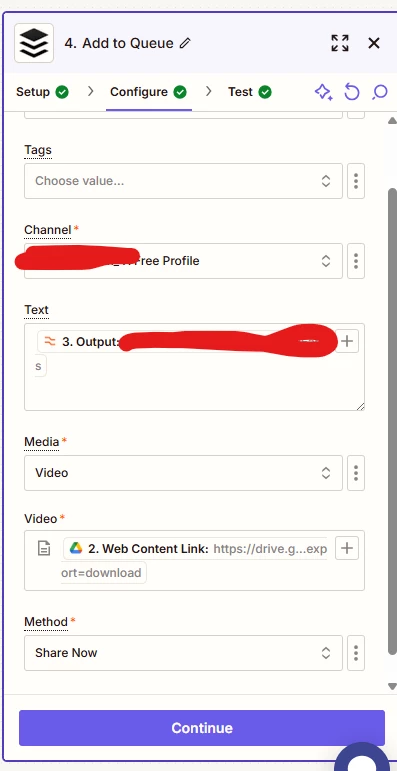Click the scrollbar down arrow

point(392,686)
